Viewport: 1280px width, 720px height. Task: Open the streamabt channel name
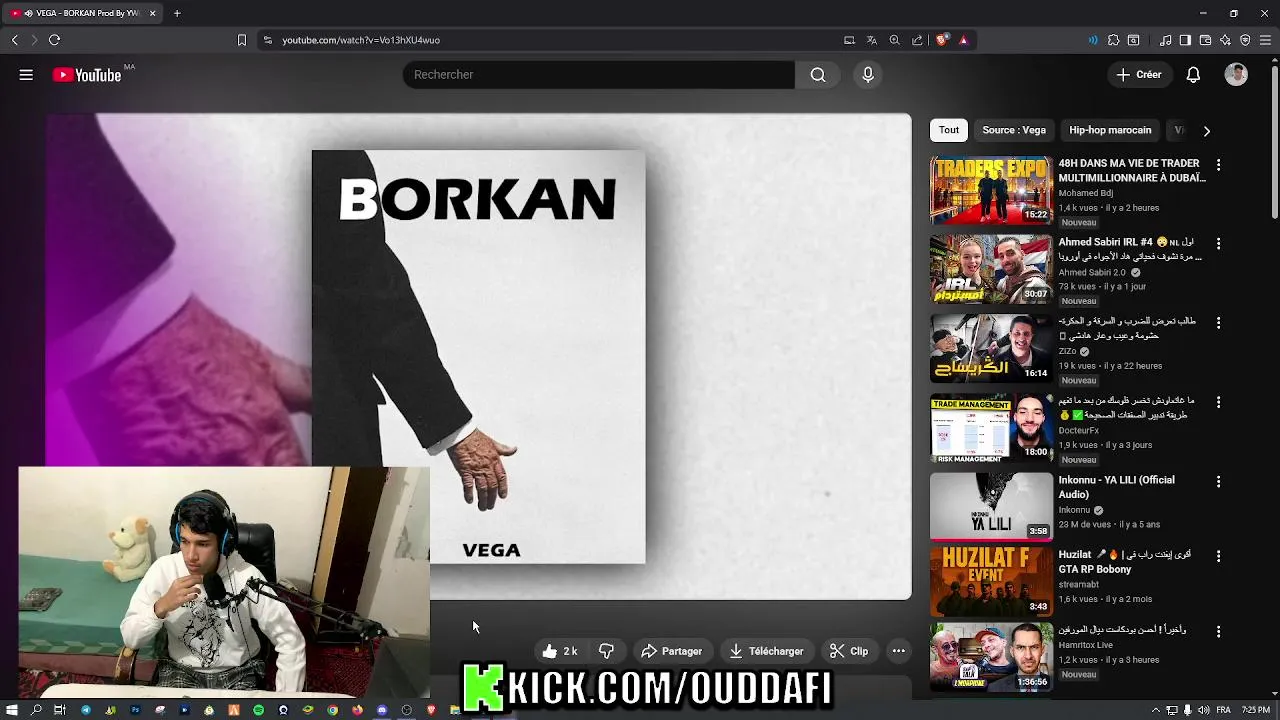pos(1079,584)
